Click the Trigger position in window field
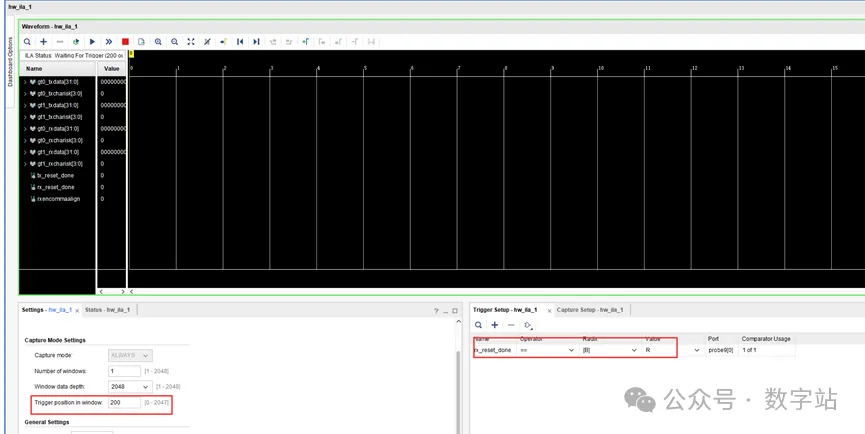 pyautogui.click(x=124, y=403)
